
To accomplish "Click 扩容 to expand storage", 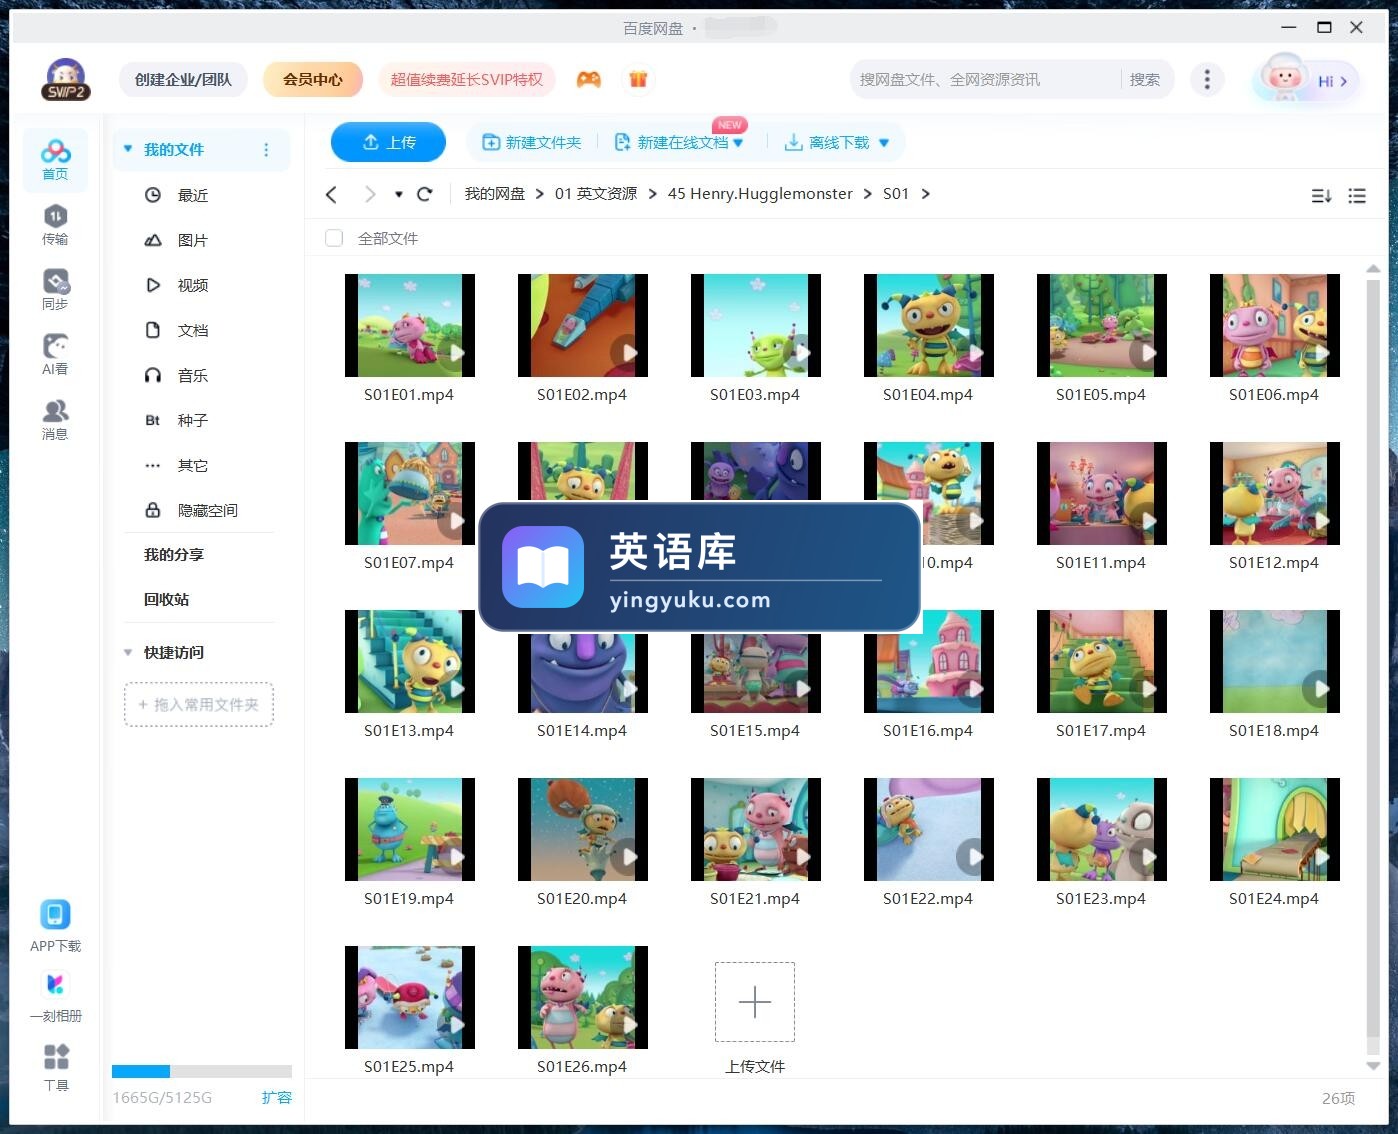I will (276, 1097).
